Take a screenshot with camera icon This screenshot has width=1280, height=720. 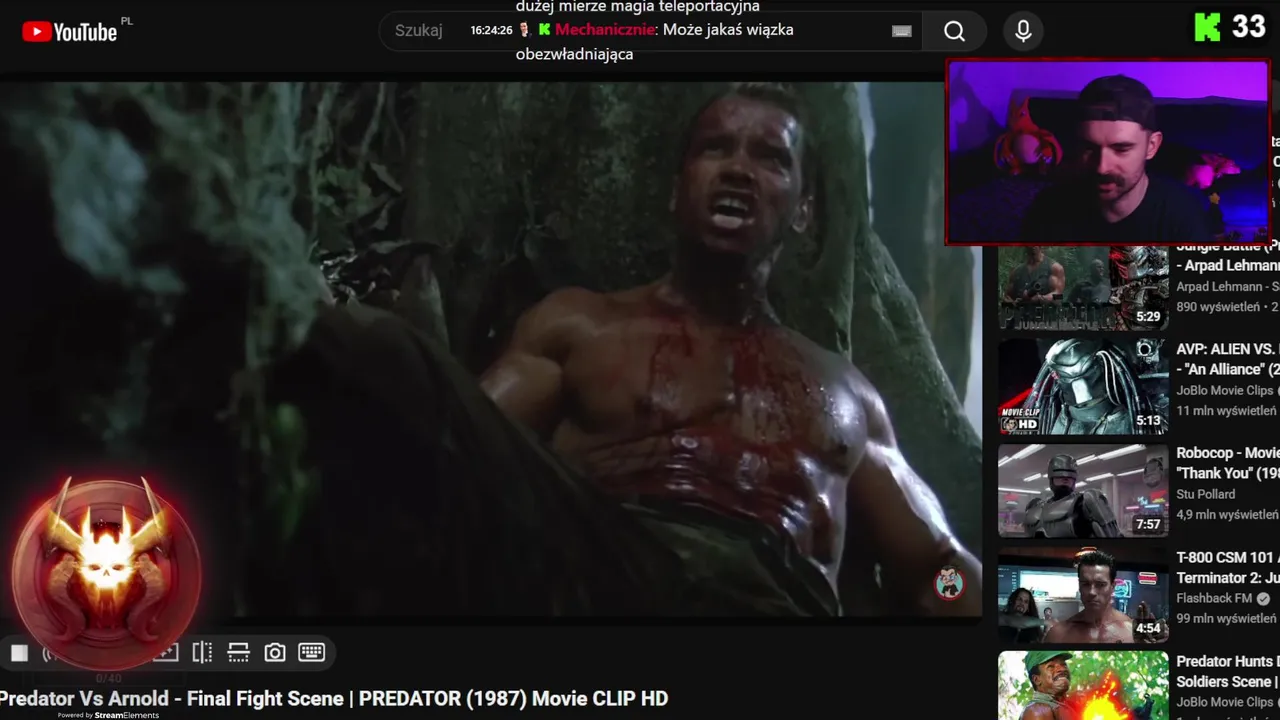coord(274,653)
